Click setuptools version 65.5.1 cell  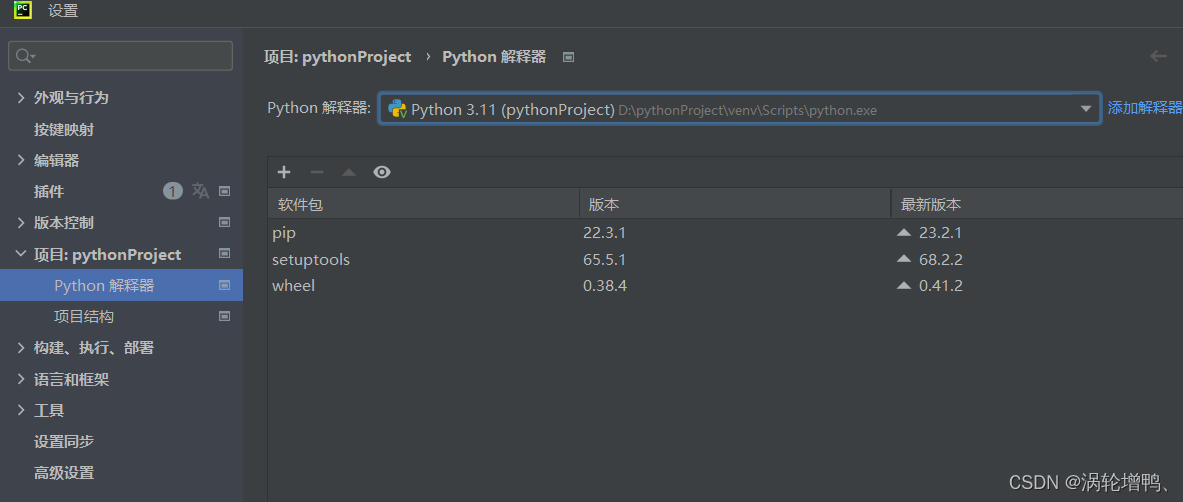604,259
